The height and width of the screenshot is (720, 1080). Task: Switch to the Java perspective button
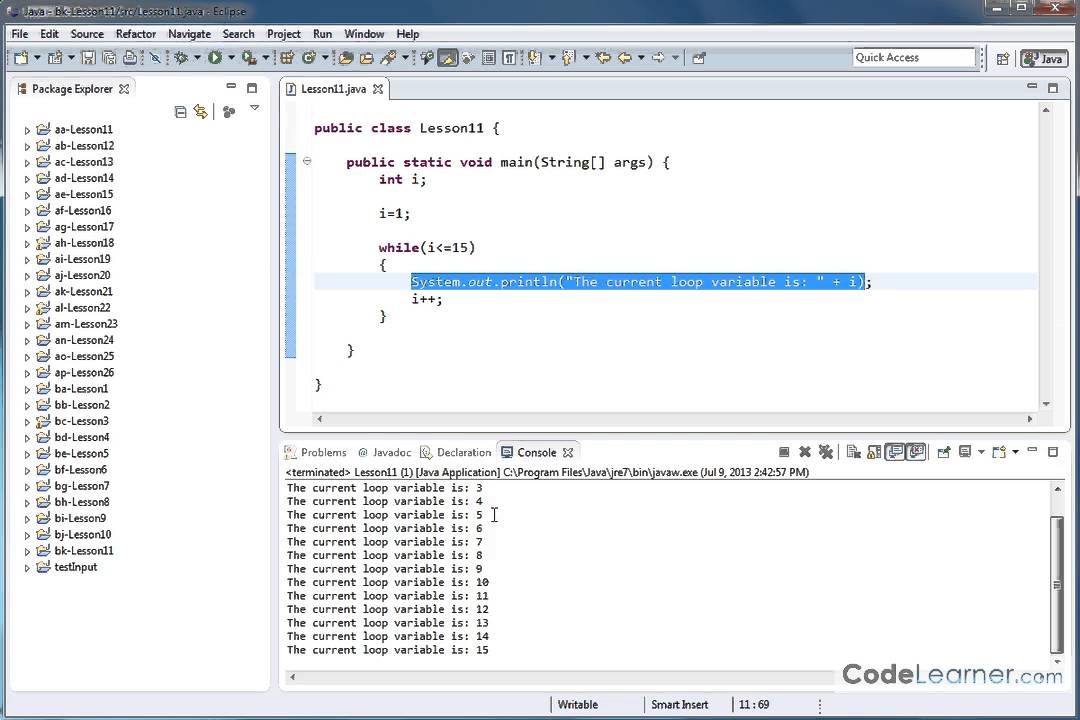1043,59
